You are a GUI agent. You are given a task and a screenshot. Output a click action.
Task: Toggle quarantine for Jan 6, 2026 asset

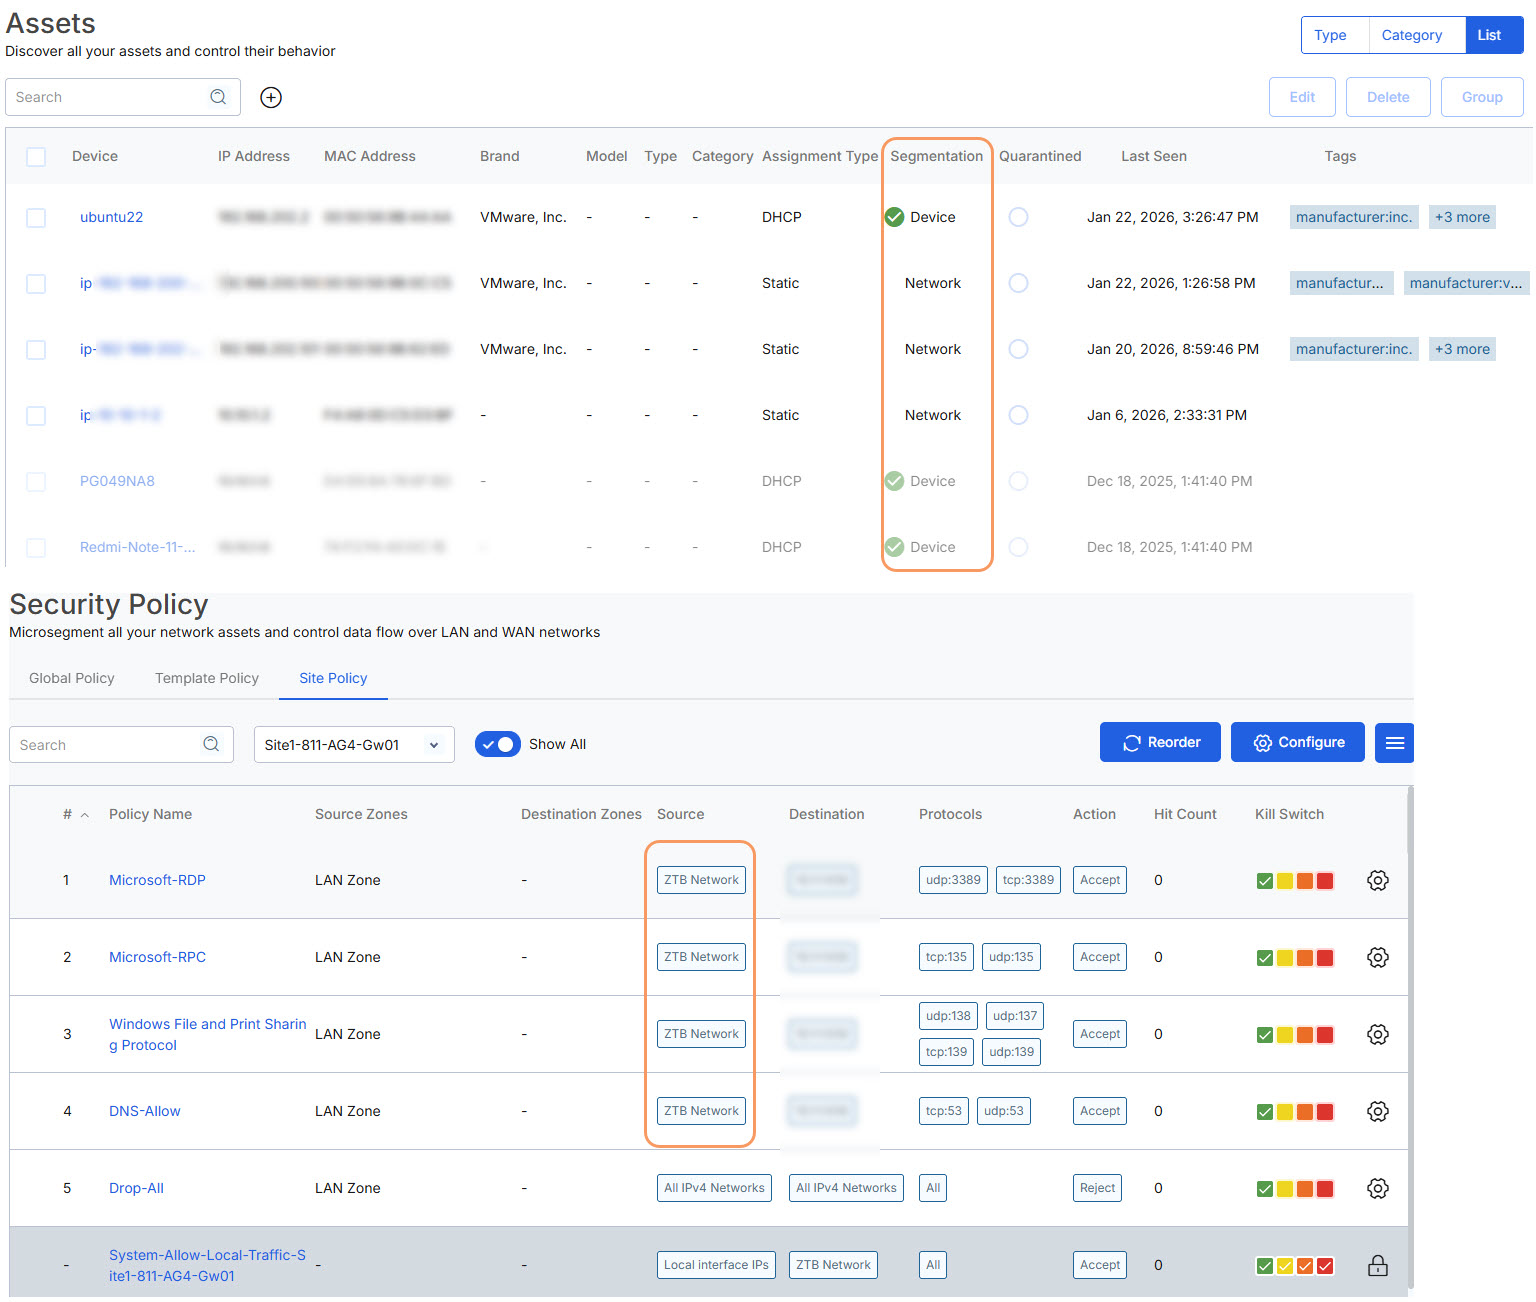click(1018, 415)
